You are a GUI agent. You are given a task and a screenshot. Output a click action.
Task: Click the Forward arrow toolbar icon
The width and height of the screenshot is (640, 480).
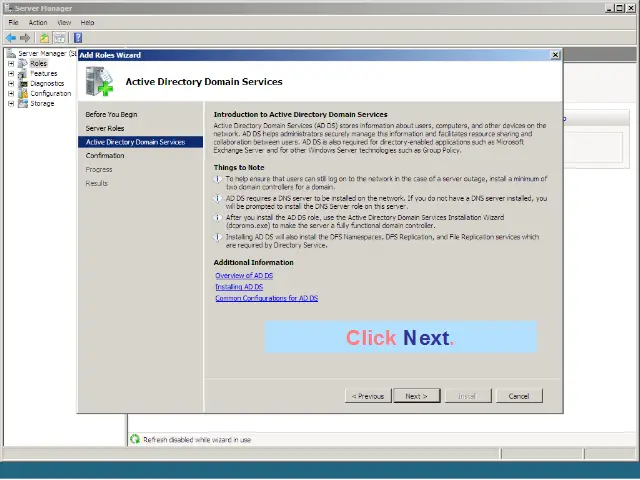click(x=25, y=38)
